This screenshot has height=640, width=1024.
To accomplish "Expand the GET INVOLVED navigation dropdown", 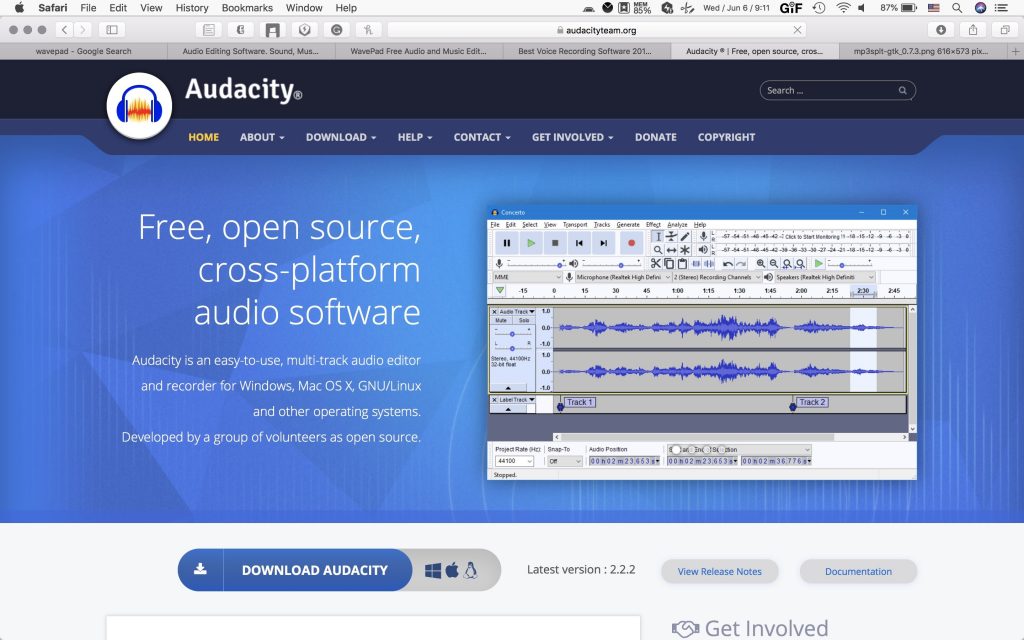I will 573,137.
